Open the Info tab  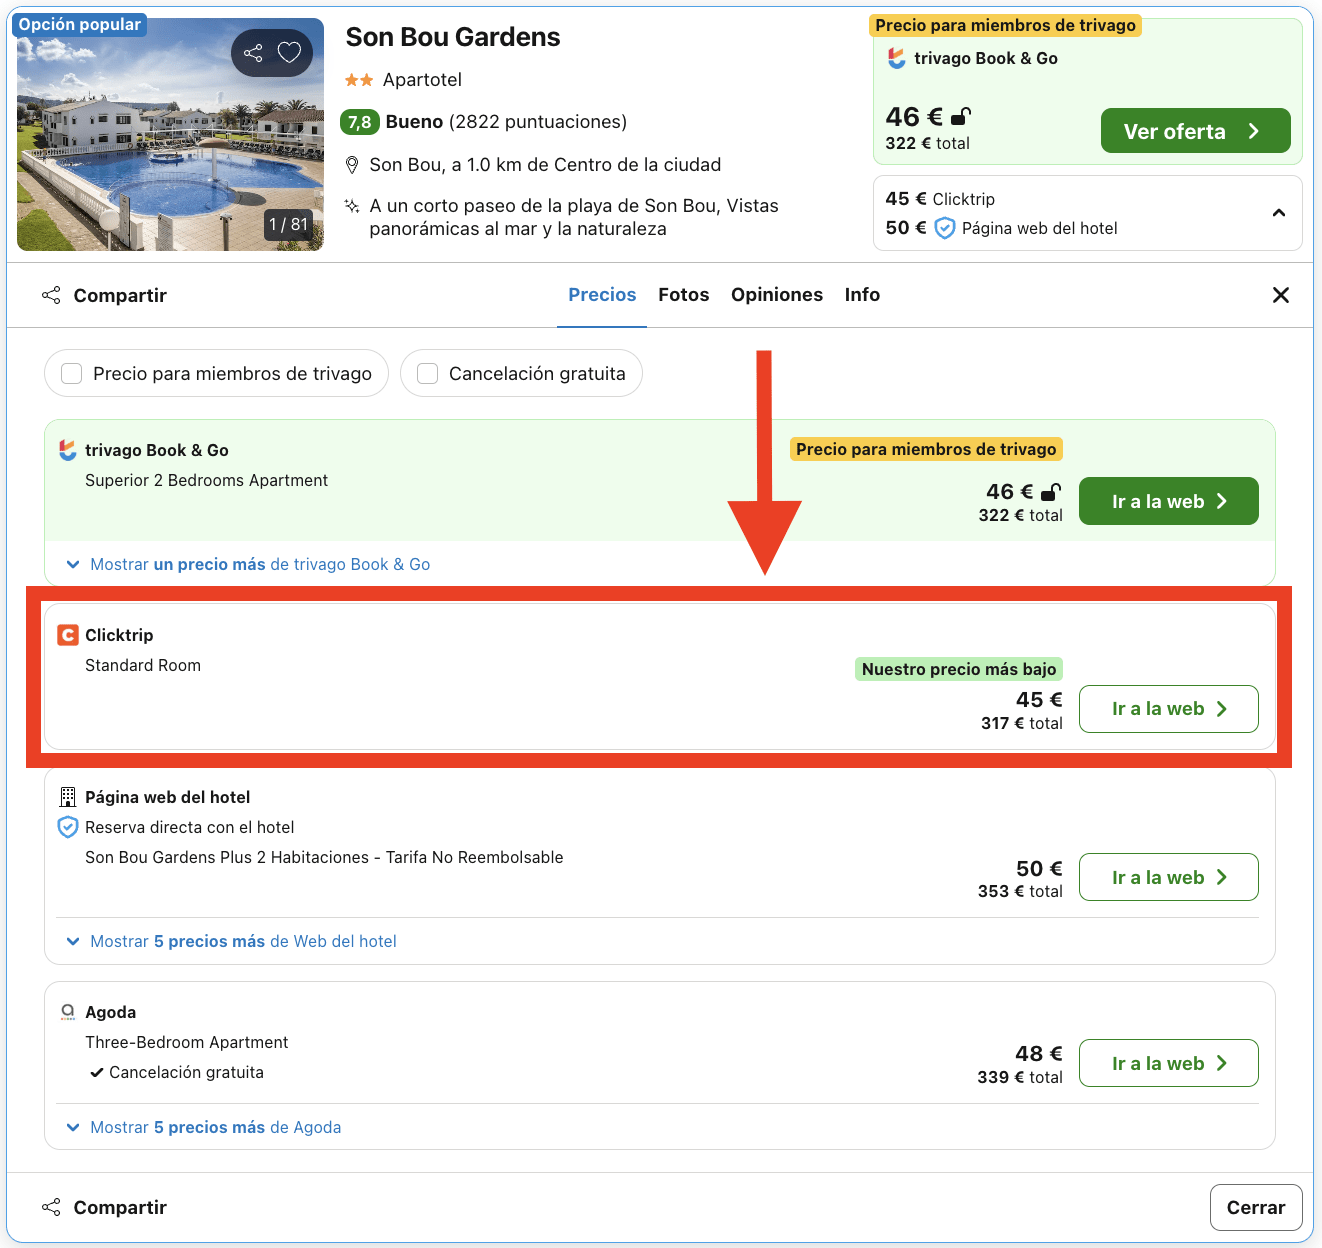point(862,295)
